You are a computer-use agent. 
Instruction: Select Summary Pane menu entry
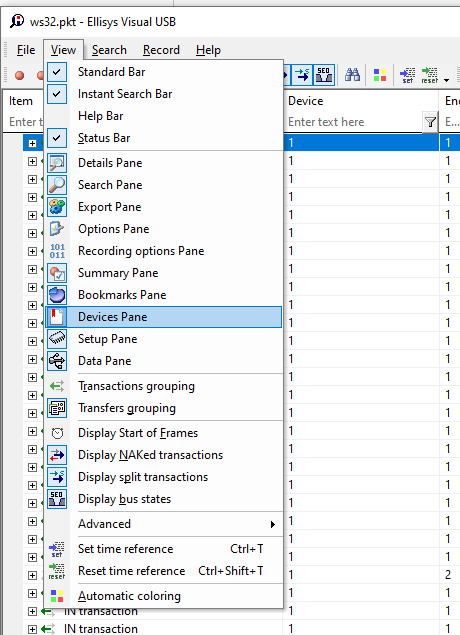(164, 273)
